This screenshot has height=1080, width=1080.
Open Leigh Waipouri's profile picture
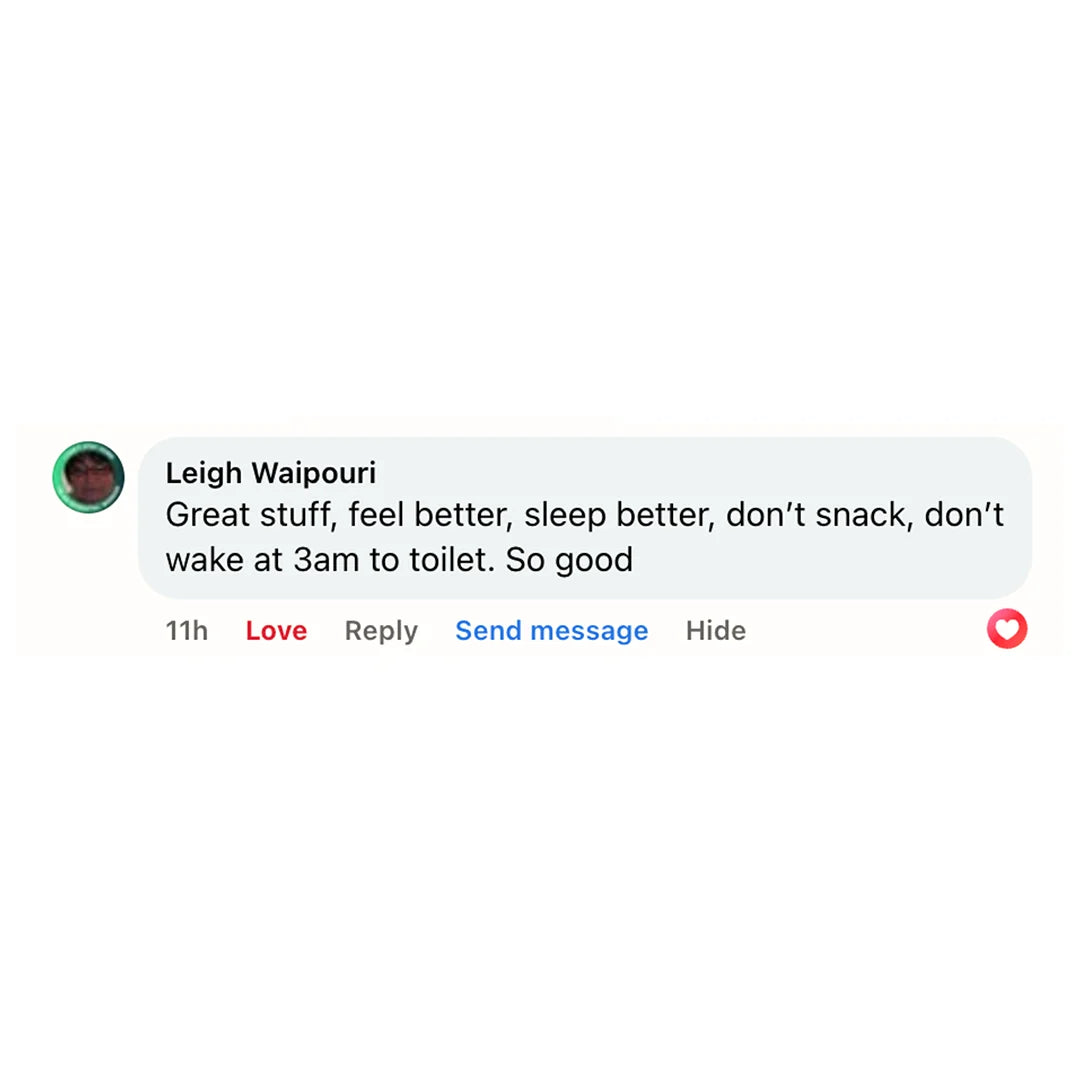point(88,477)
